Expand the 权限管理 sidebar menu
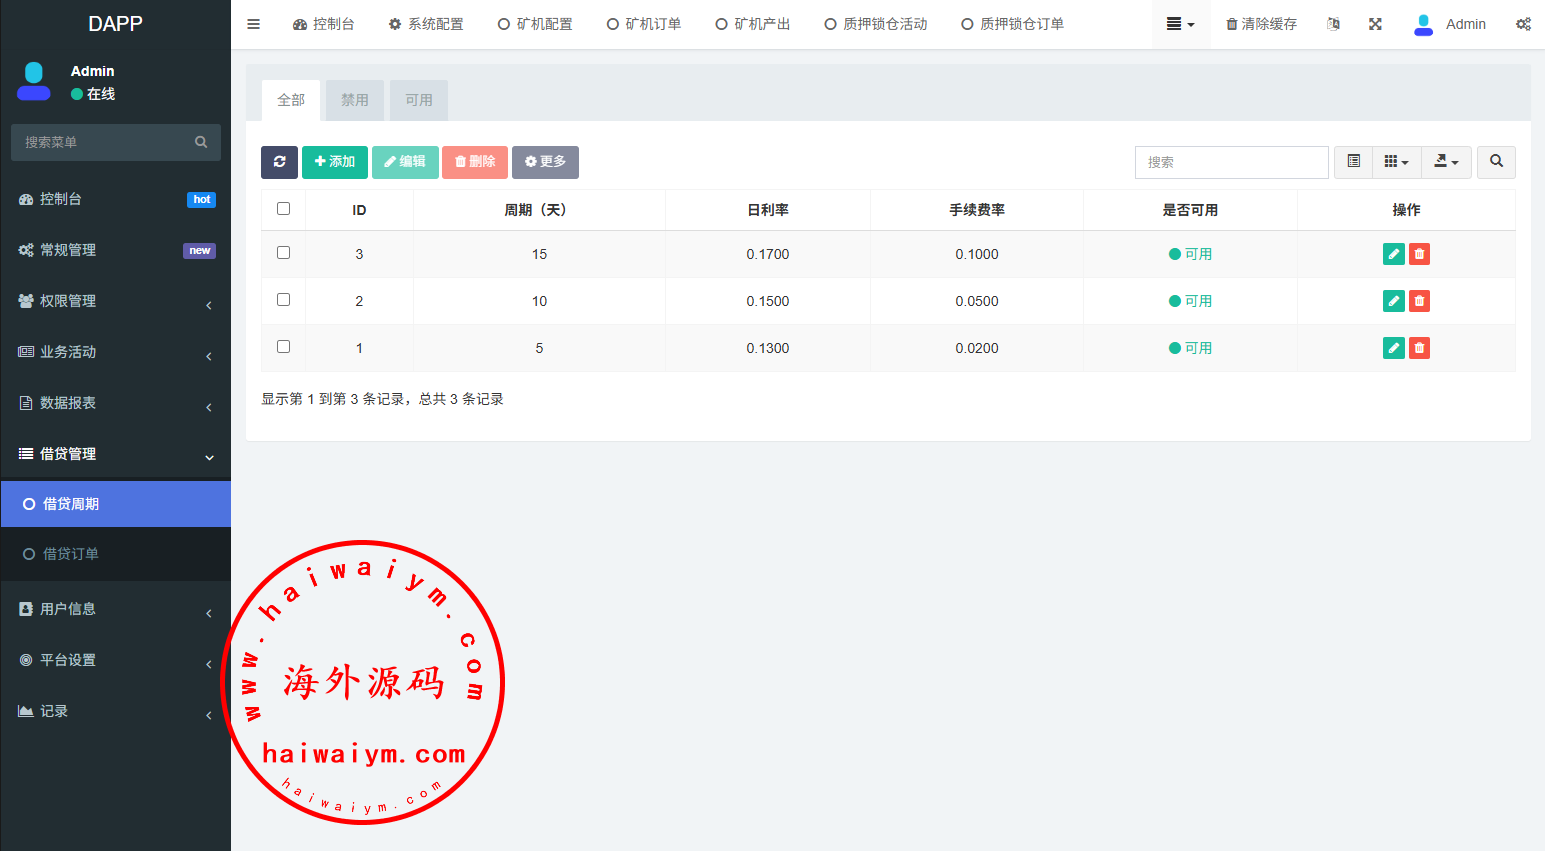The width and height of the screenshot is (1545, 851). pyautogui.click(x=115, y=301)
